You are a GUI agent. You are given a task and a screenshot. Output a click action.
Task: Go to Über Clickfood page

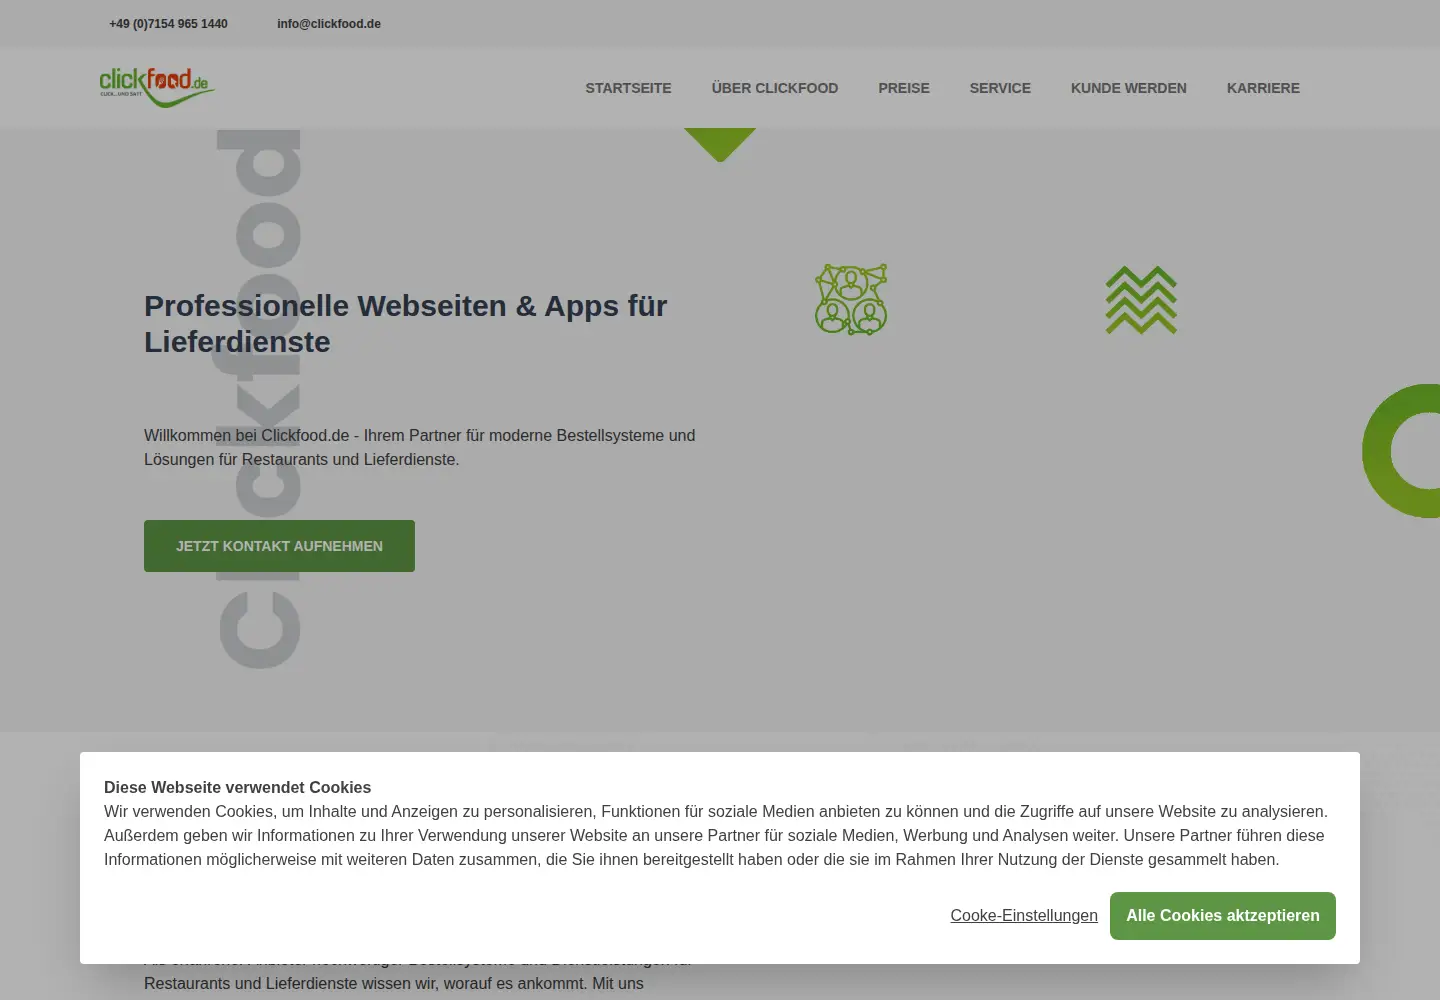click(775, 88)
